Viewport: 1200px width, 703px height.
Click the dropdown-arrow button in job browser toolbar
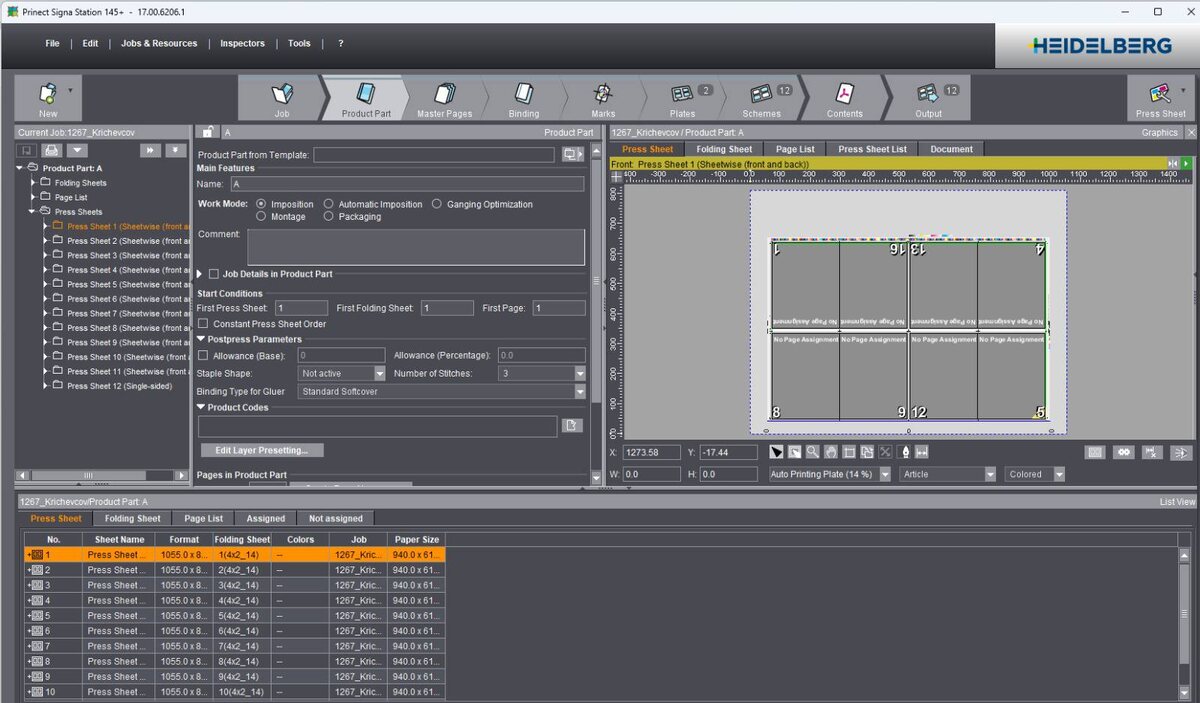point(76,150)
